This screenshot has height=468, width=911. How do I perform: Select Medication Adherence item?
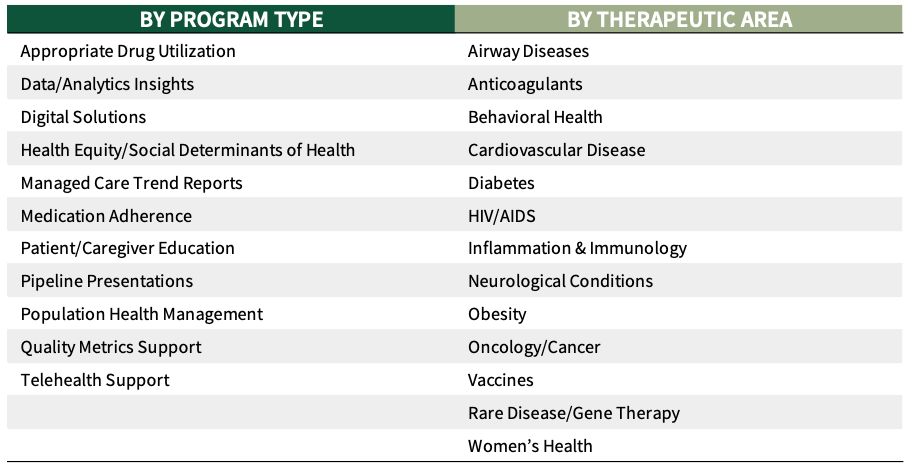click(x=106, y=216)
